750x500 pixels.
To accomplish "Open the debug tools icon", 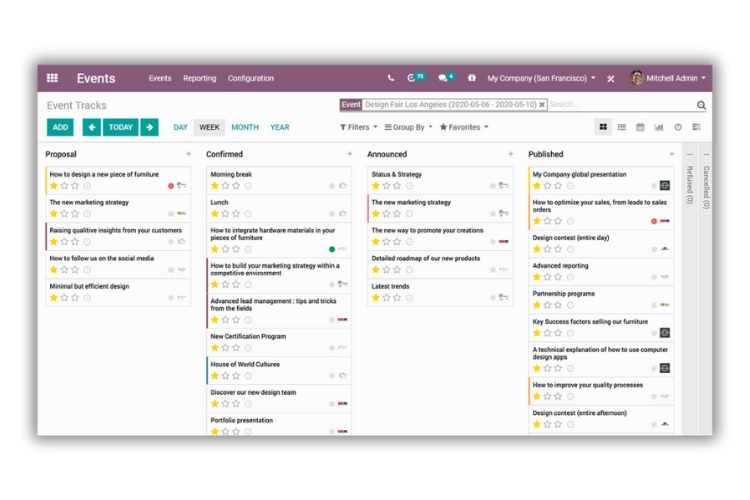I will tap(611, 78).
